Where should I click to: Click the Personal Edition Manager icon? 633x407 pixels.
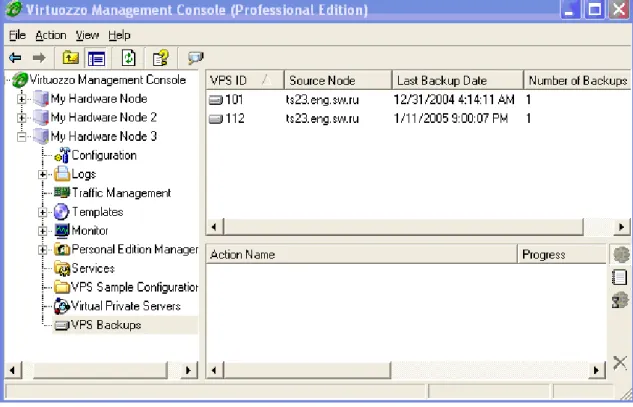pyautogui.click(x=62, y=250)
